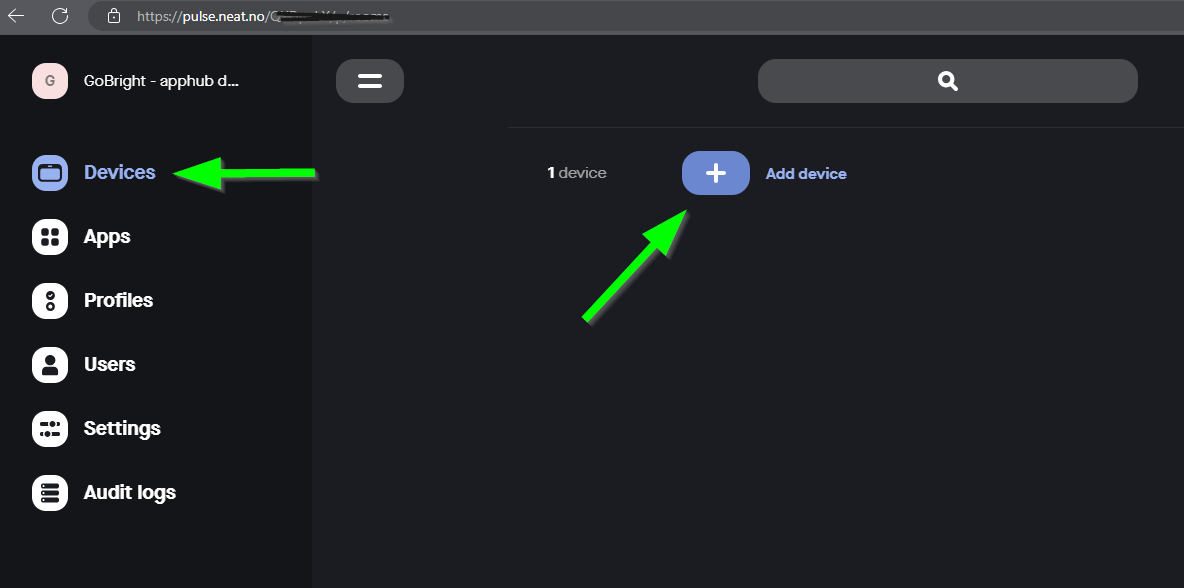Image resolution: width=1184 pixels, height=588 pixels.
Task: Click the Apps grid icon
Action: (50, 237)
